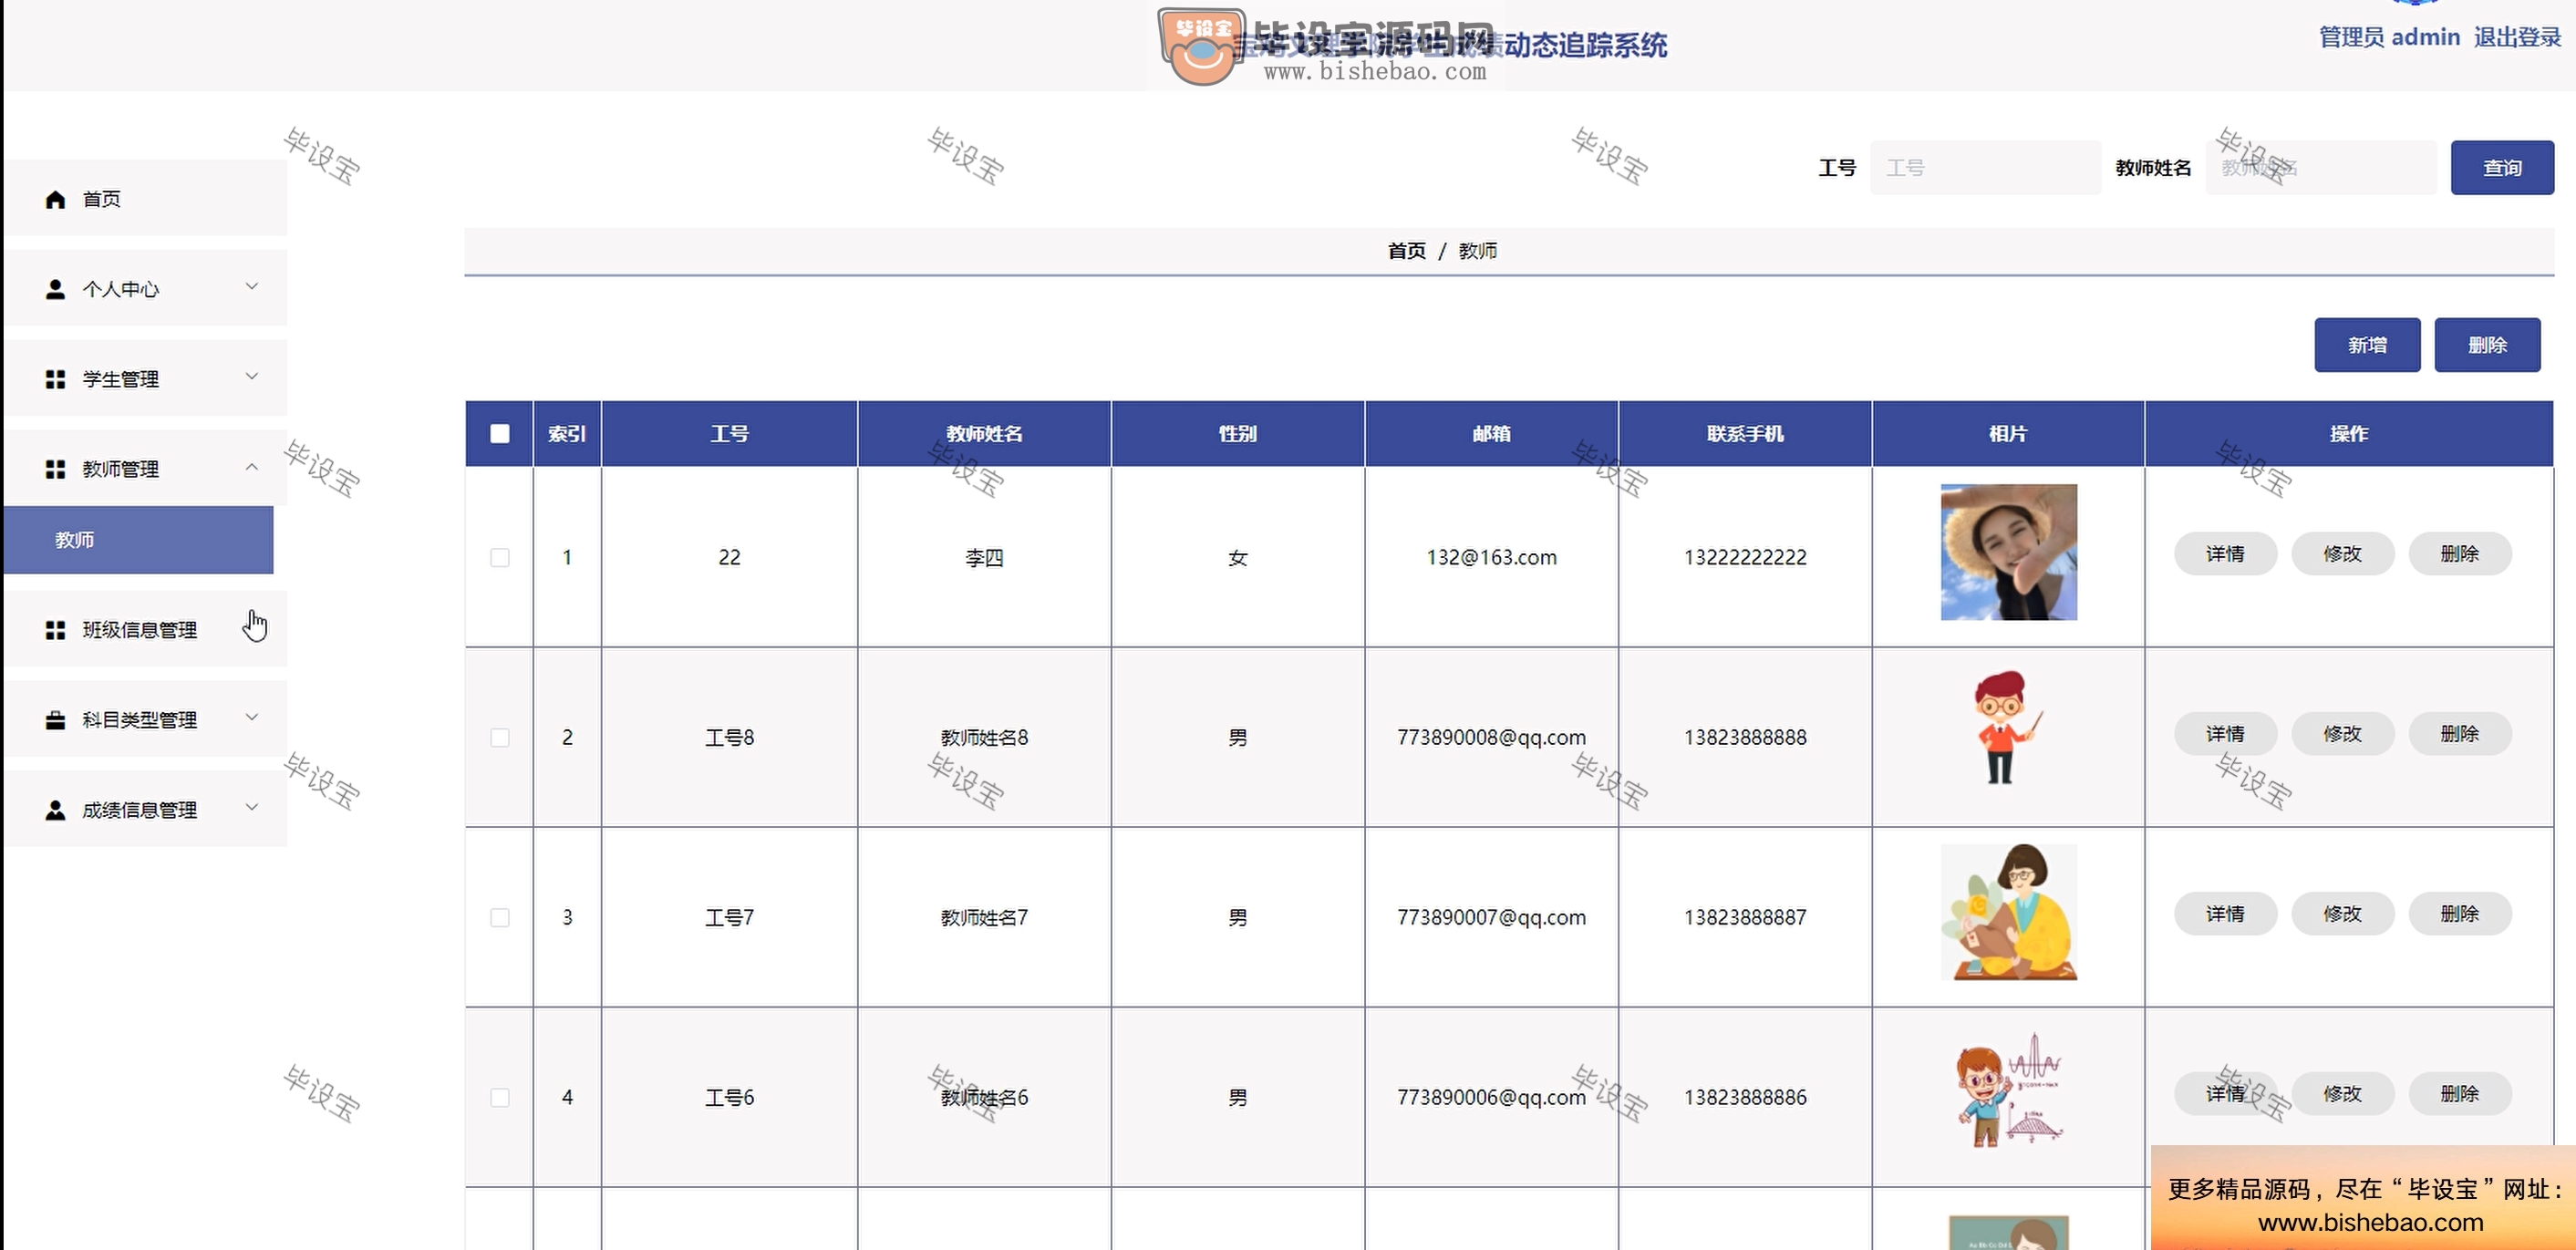Click 退出登录 link

coord(2517,37)
